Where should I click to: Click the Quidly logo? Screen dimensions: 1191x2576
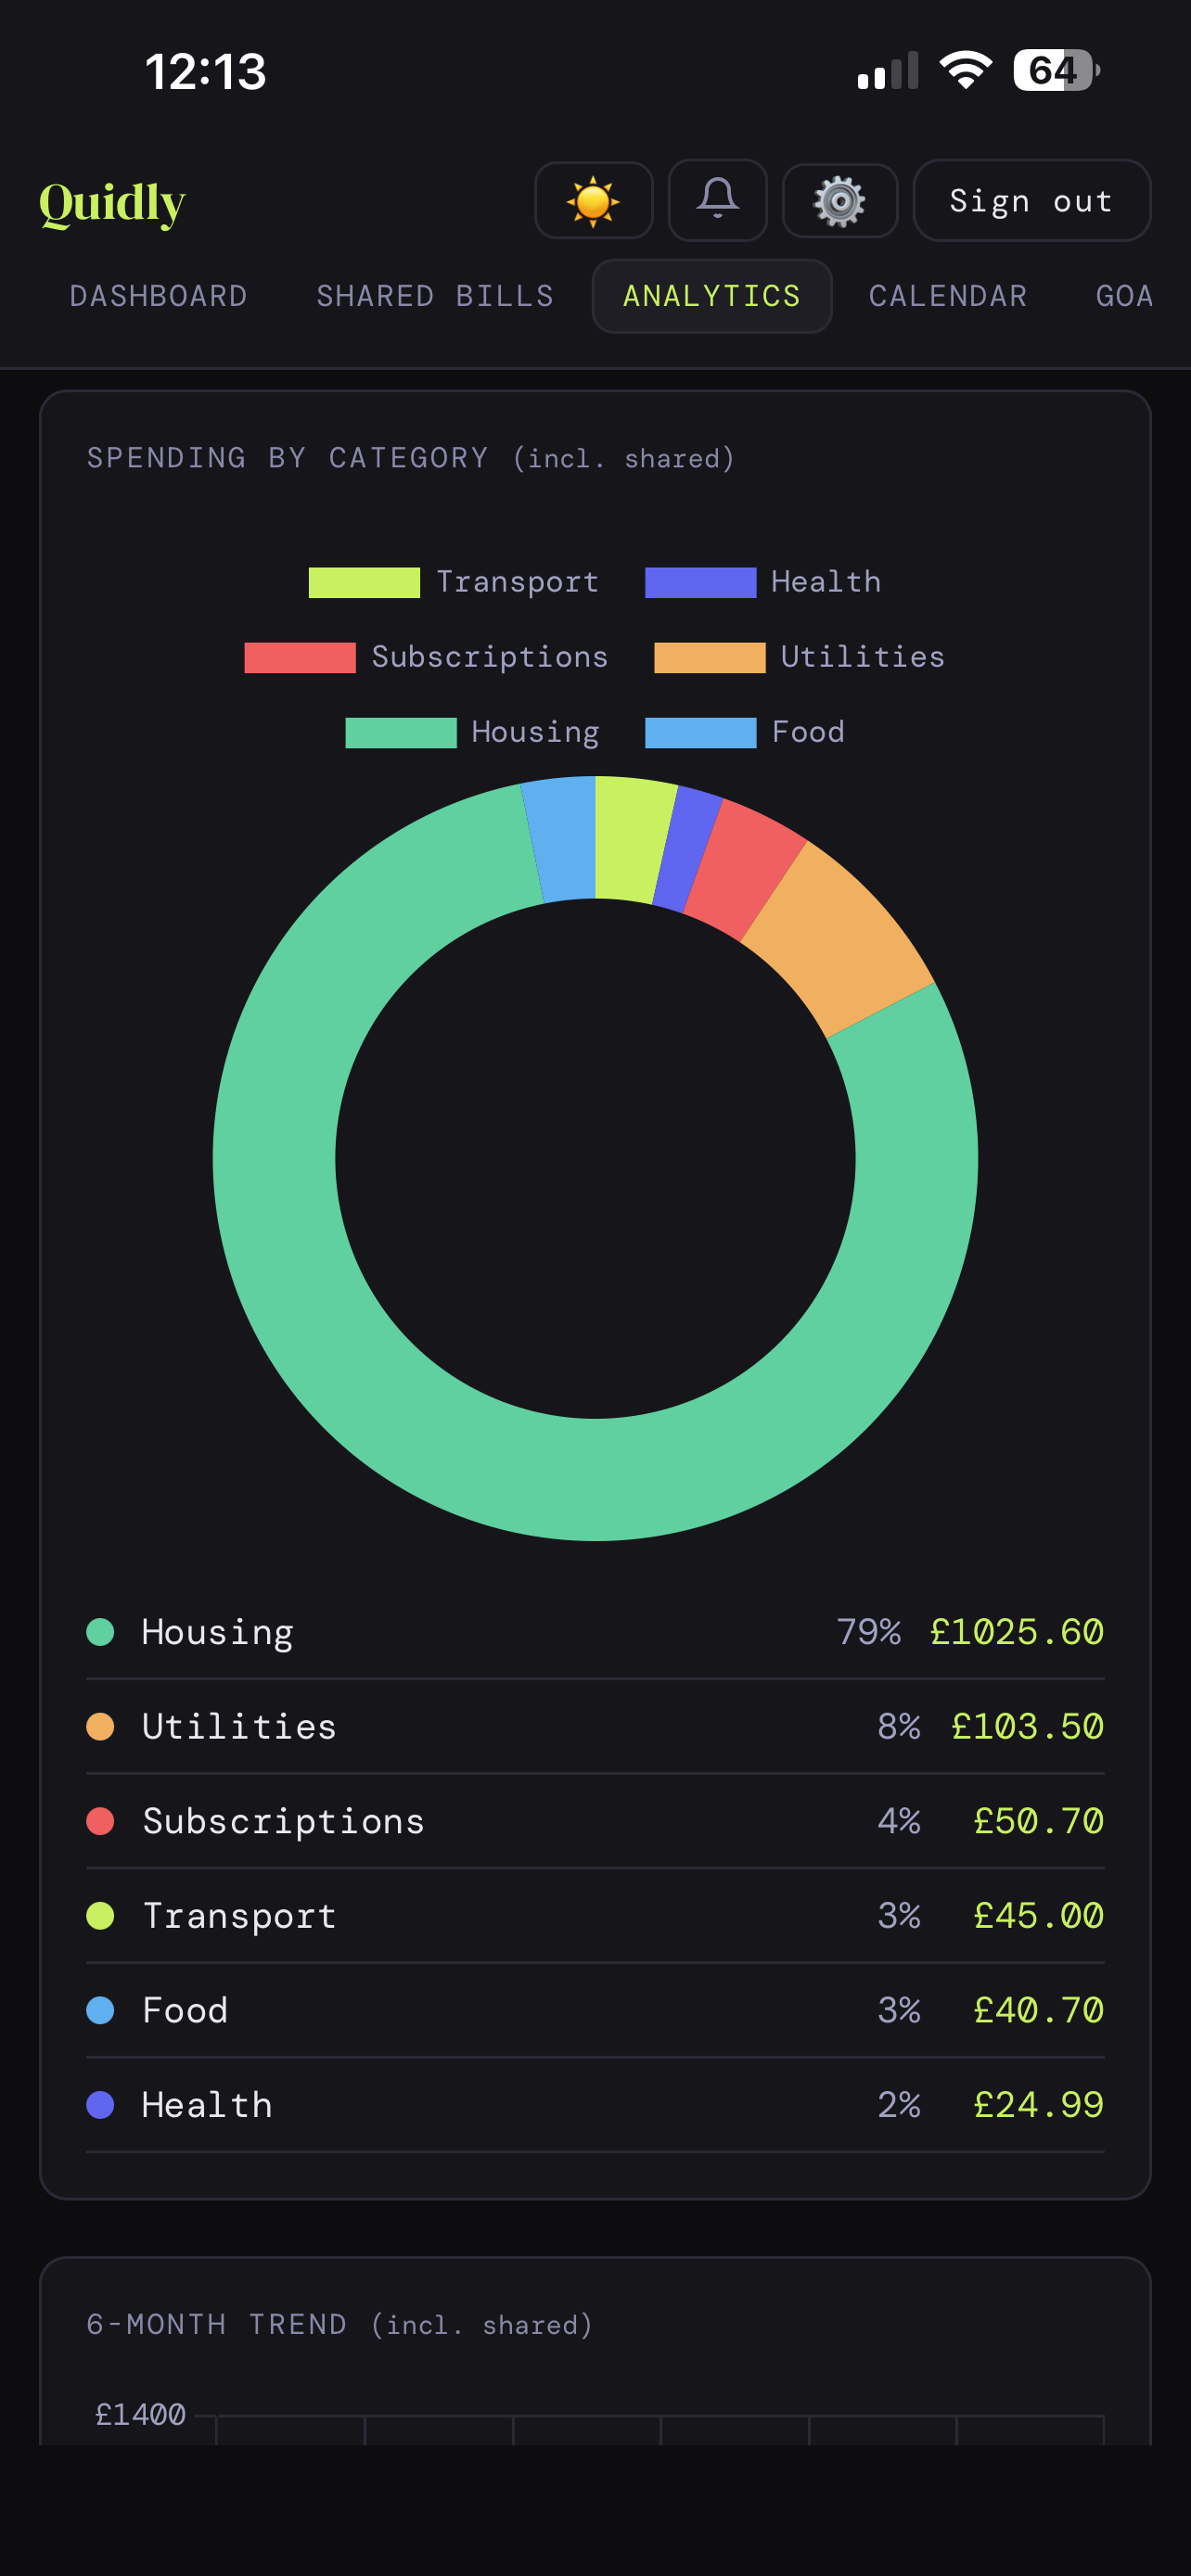point(114,202)
